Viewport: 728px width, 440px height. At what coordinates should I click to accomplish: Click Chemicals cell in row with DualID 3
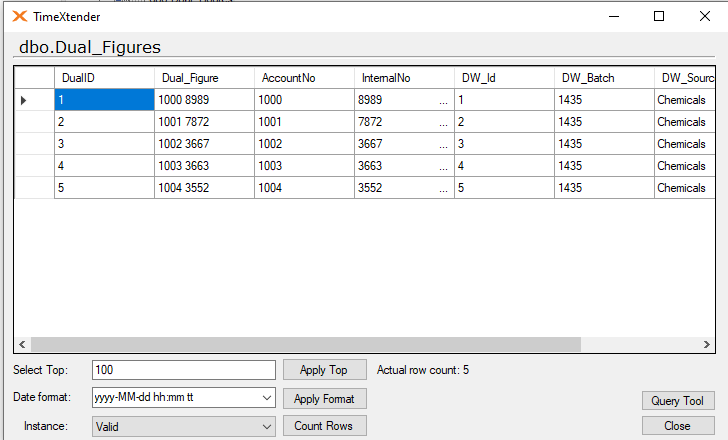click(685, 144)
